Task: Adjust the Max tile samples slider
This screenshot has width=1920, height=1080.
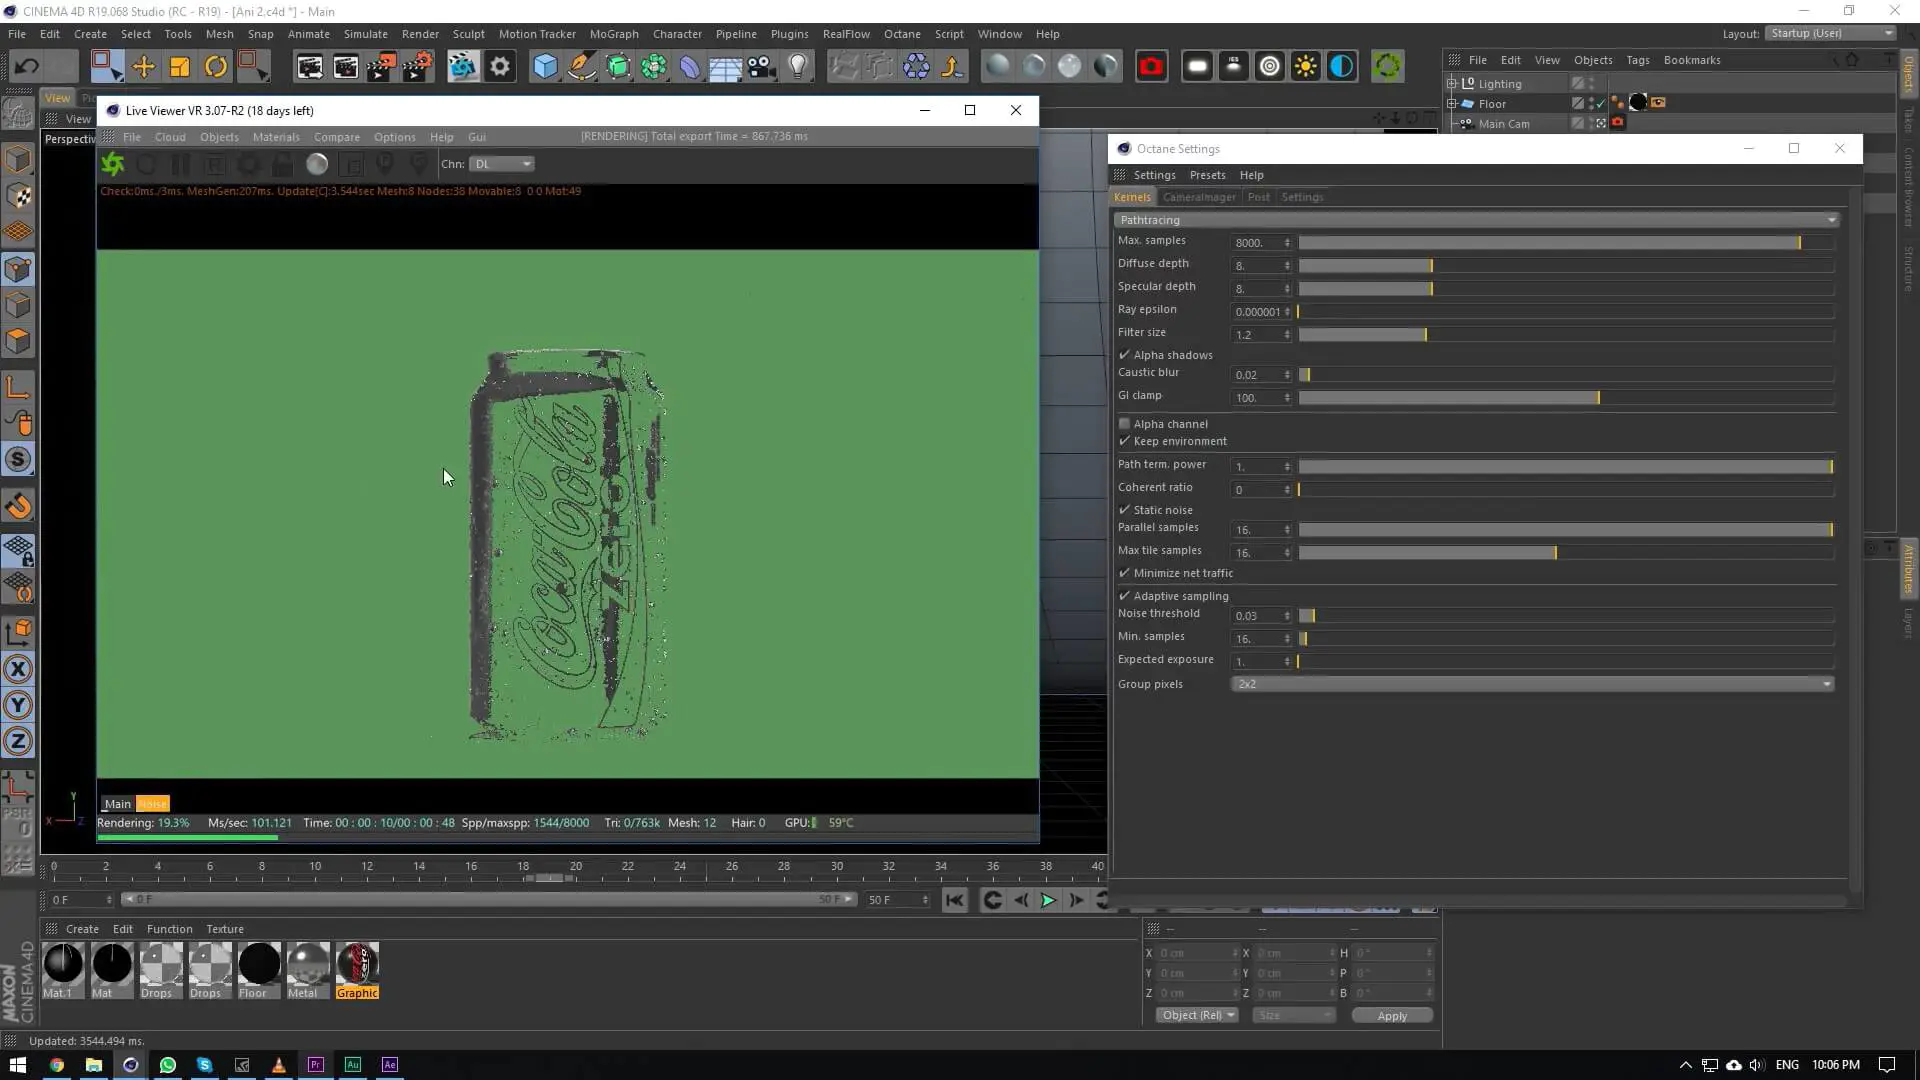Action: pos(1566,552)
